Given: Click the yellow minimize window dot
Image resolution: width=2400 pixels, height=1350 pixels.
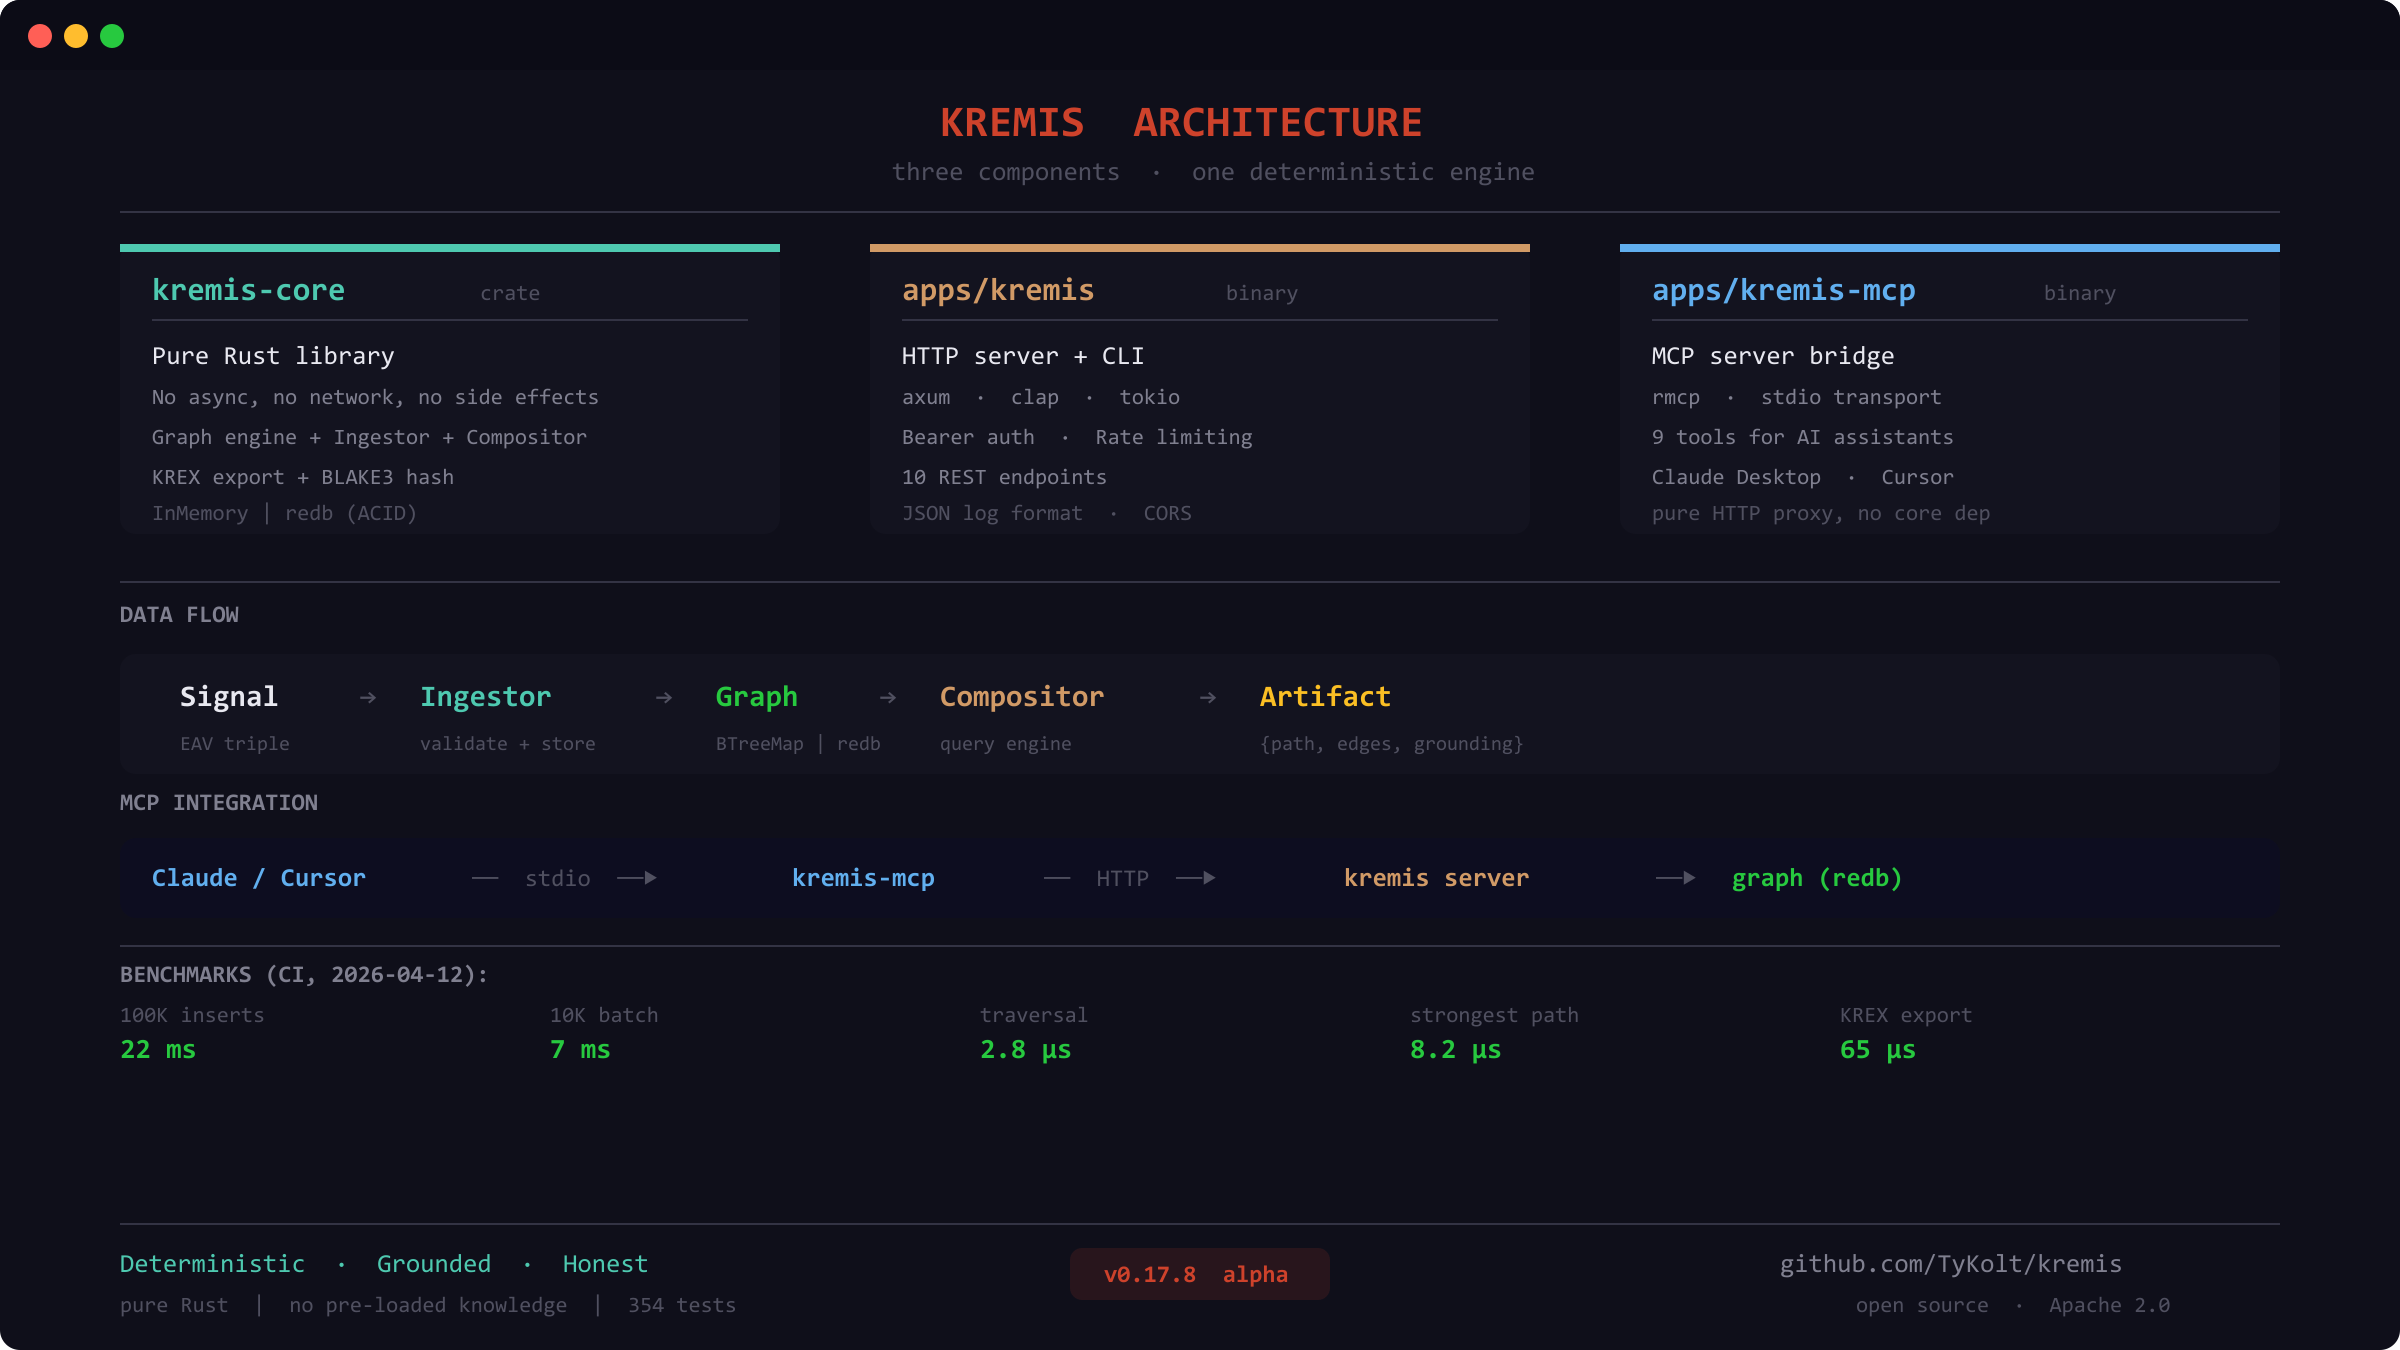Looking at the screenshot, I should click(76, 36).
